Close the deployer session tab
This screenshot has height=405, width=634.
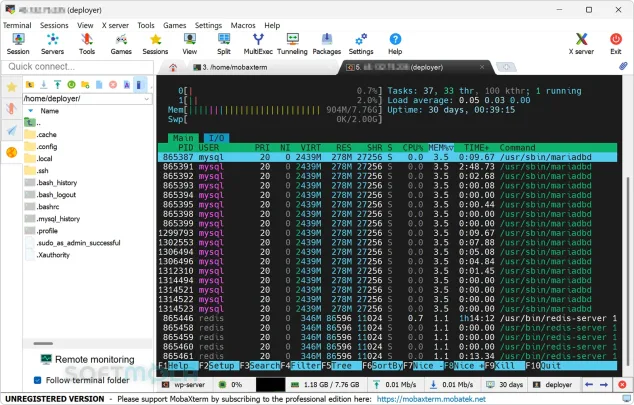pos(482,67)
